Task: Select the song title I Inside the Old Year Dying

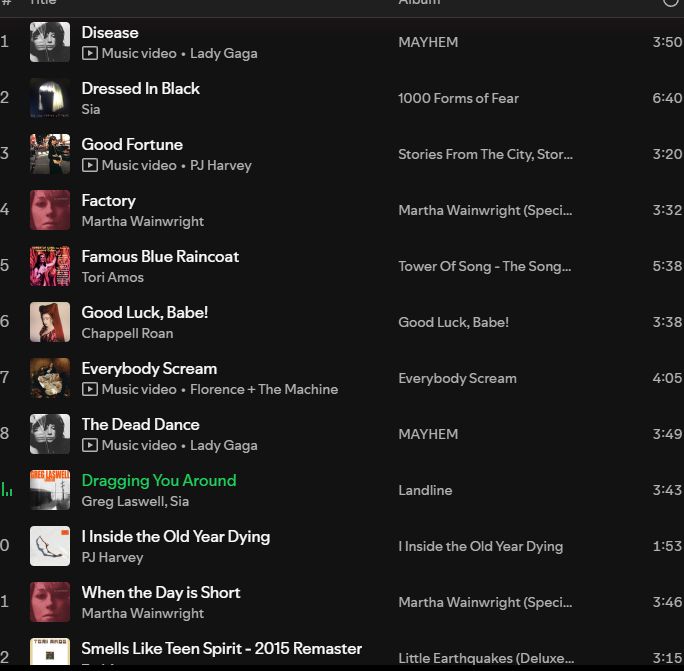Action: (x=176, y=537)
